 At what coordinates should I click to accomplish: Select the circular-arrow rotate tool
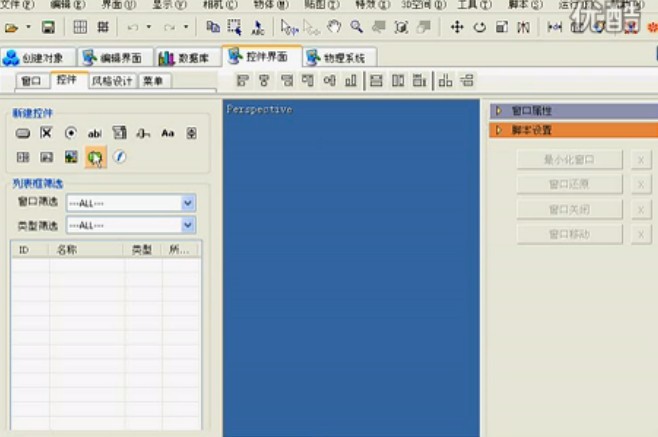[x=479, y=28]
